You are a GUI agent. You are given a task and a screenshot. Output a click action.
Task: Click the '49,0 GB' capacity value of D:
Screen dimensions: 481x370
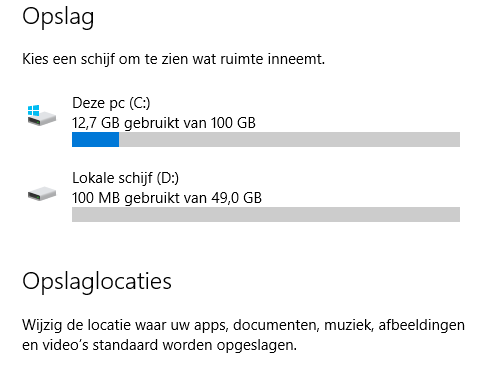(x=237, y=198)
